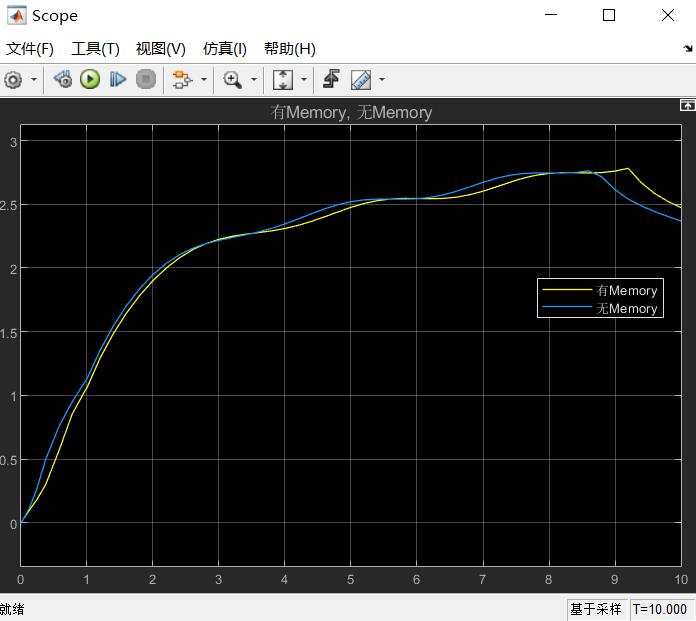Expand the Zoom tool dropdown arrow
The height and width of the screenshot is (621, 696).
point(254,80)
